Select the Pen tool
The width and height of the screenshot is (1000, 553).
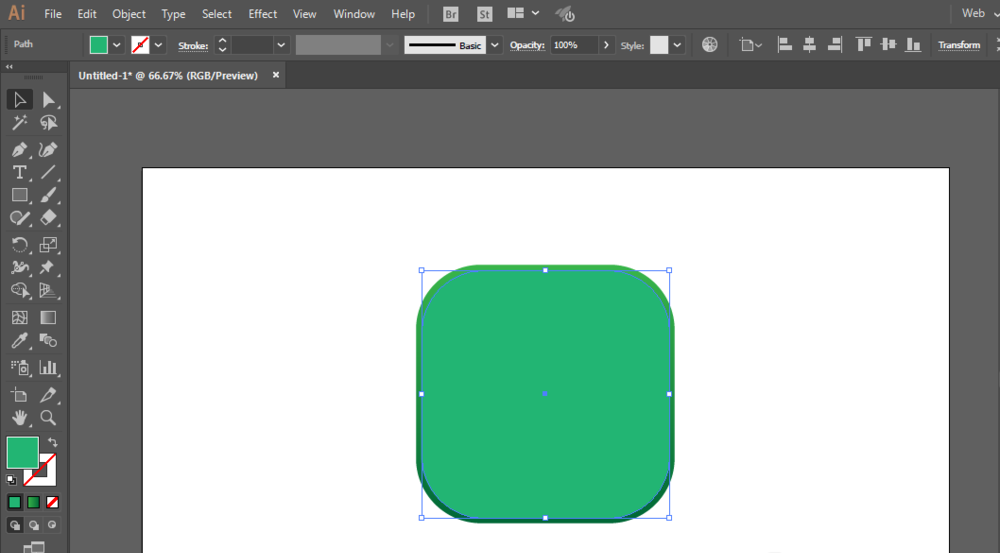[x=20, y=149]
